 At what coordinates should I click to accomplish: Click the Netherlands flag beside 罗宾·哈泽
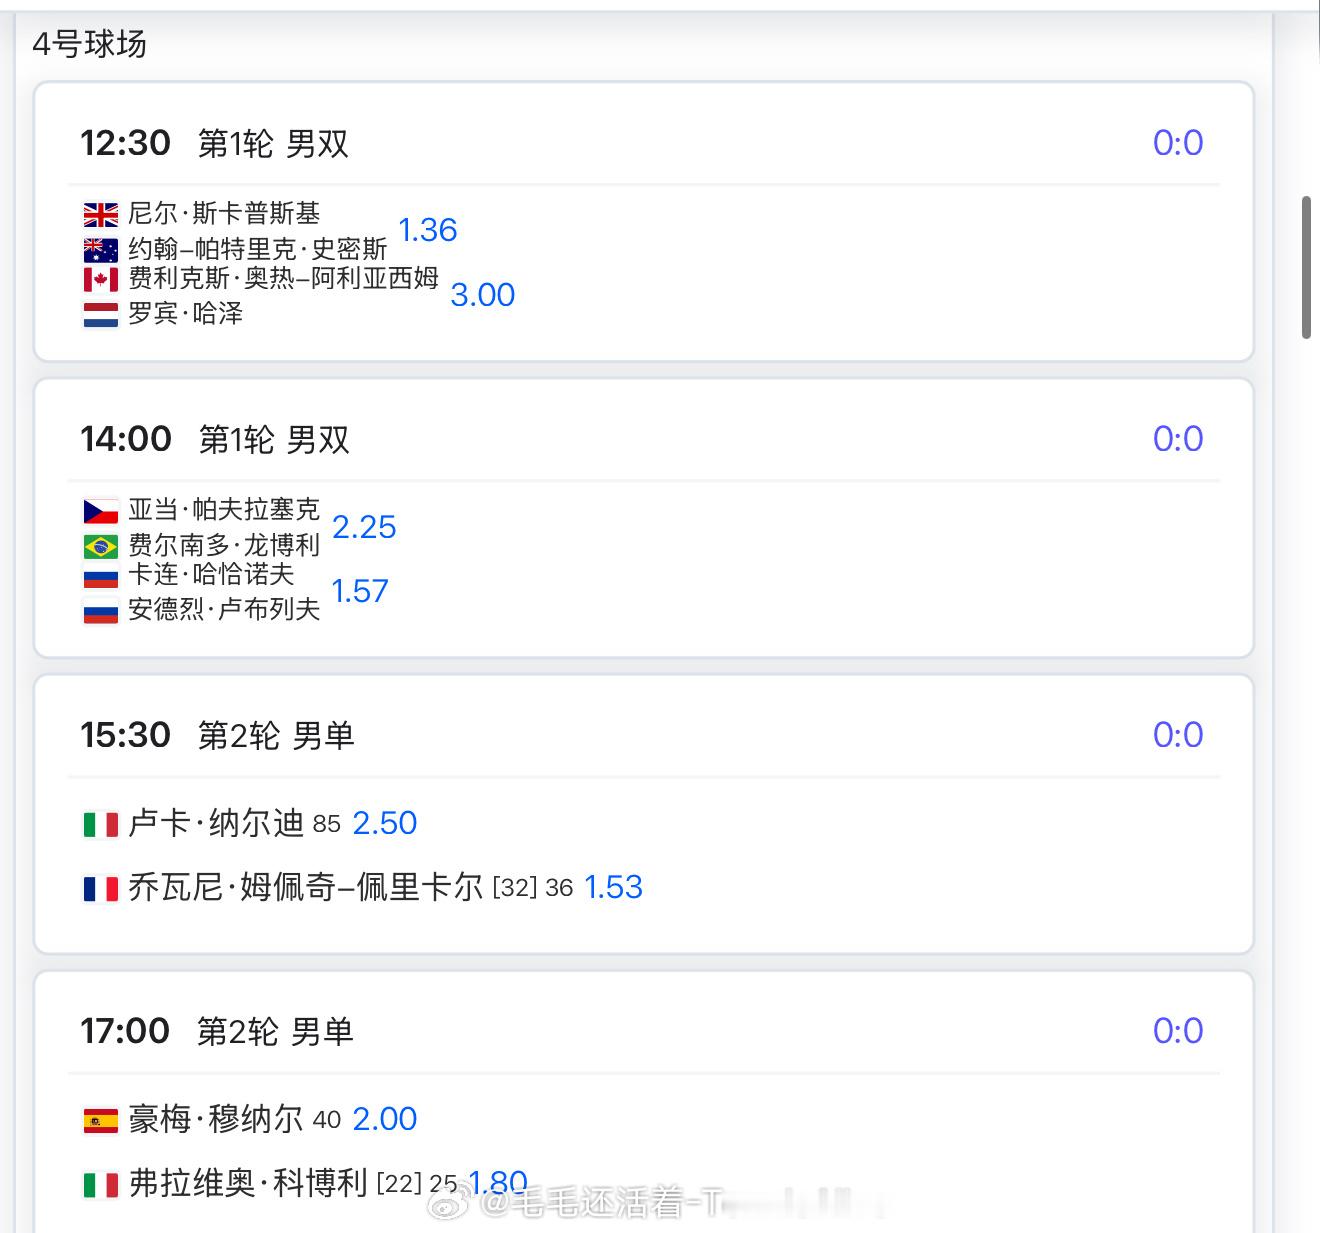tap(100, 314)
